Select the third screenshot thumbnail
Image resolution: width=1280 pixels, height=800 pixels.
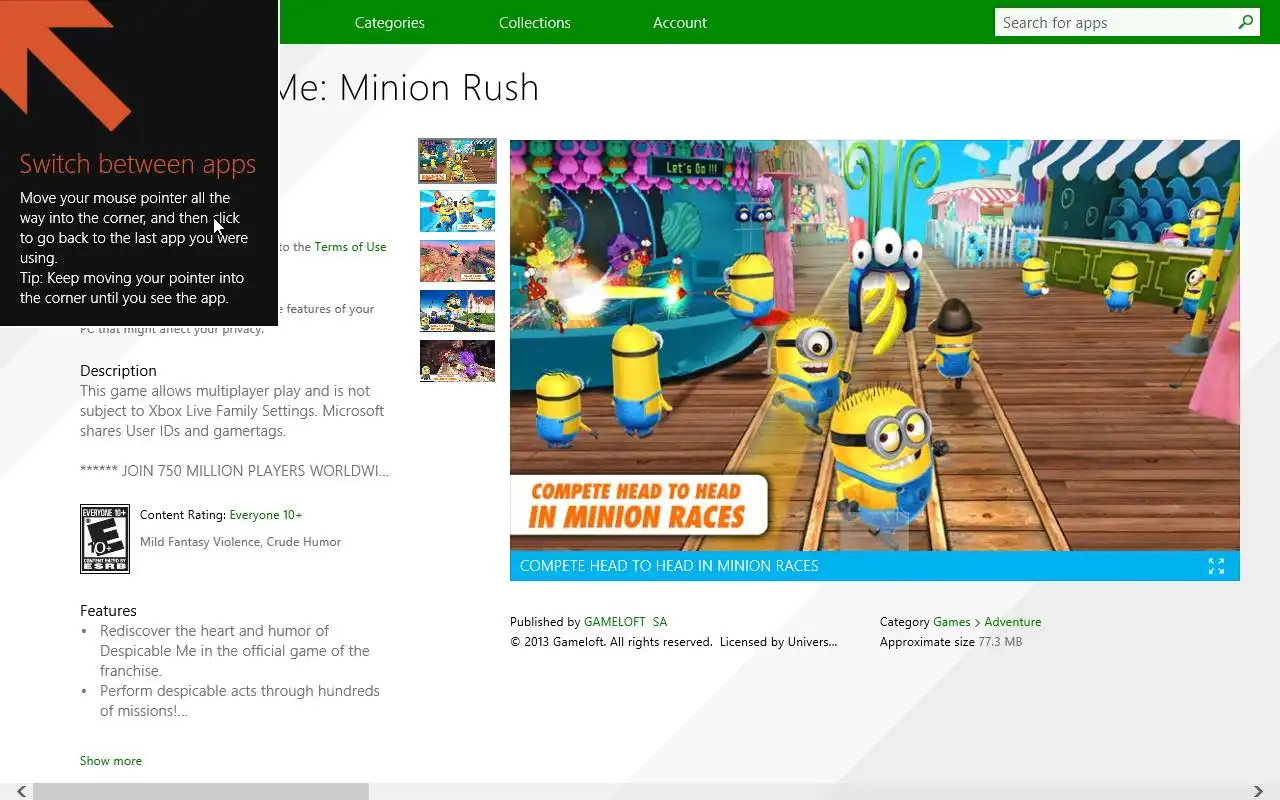pos(457,261)
